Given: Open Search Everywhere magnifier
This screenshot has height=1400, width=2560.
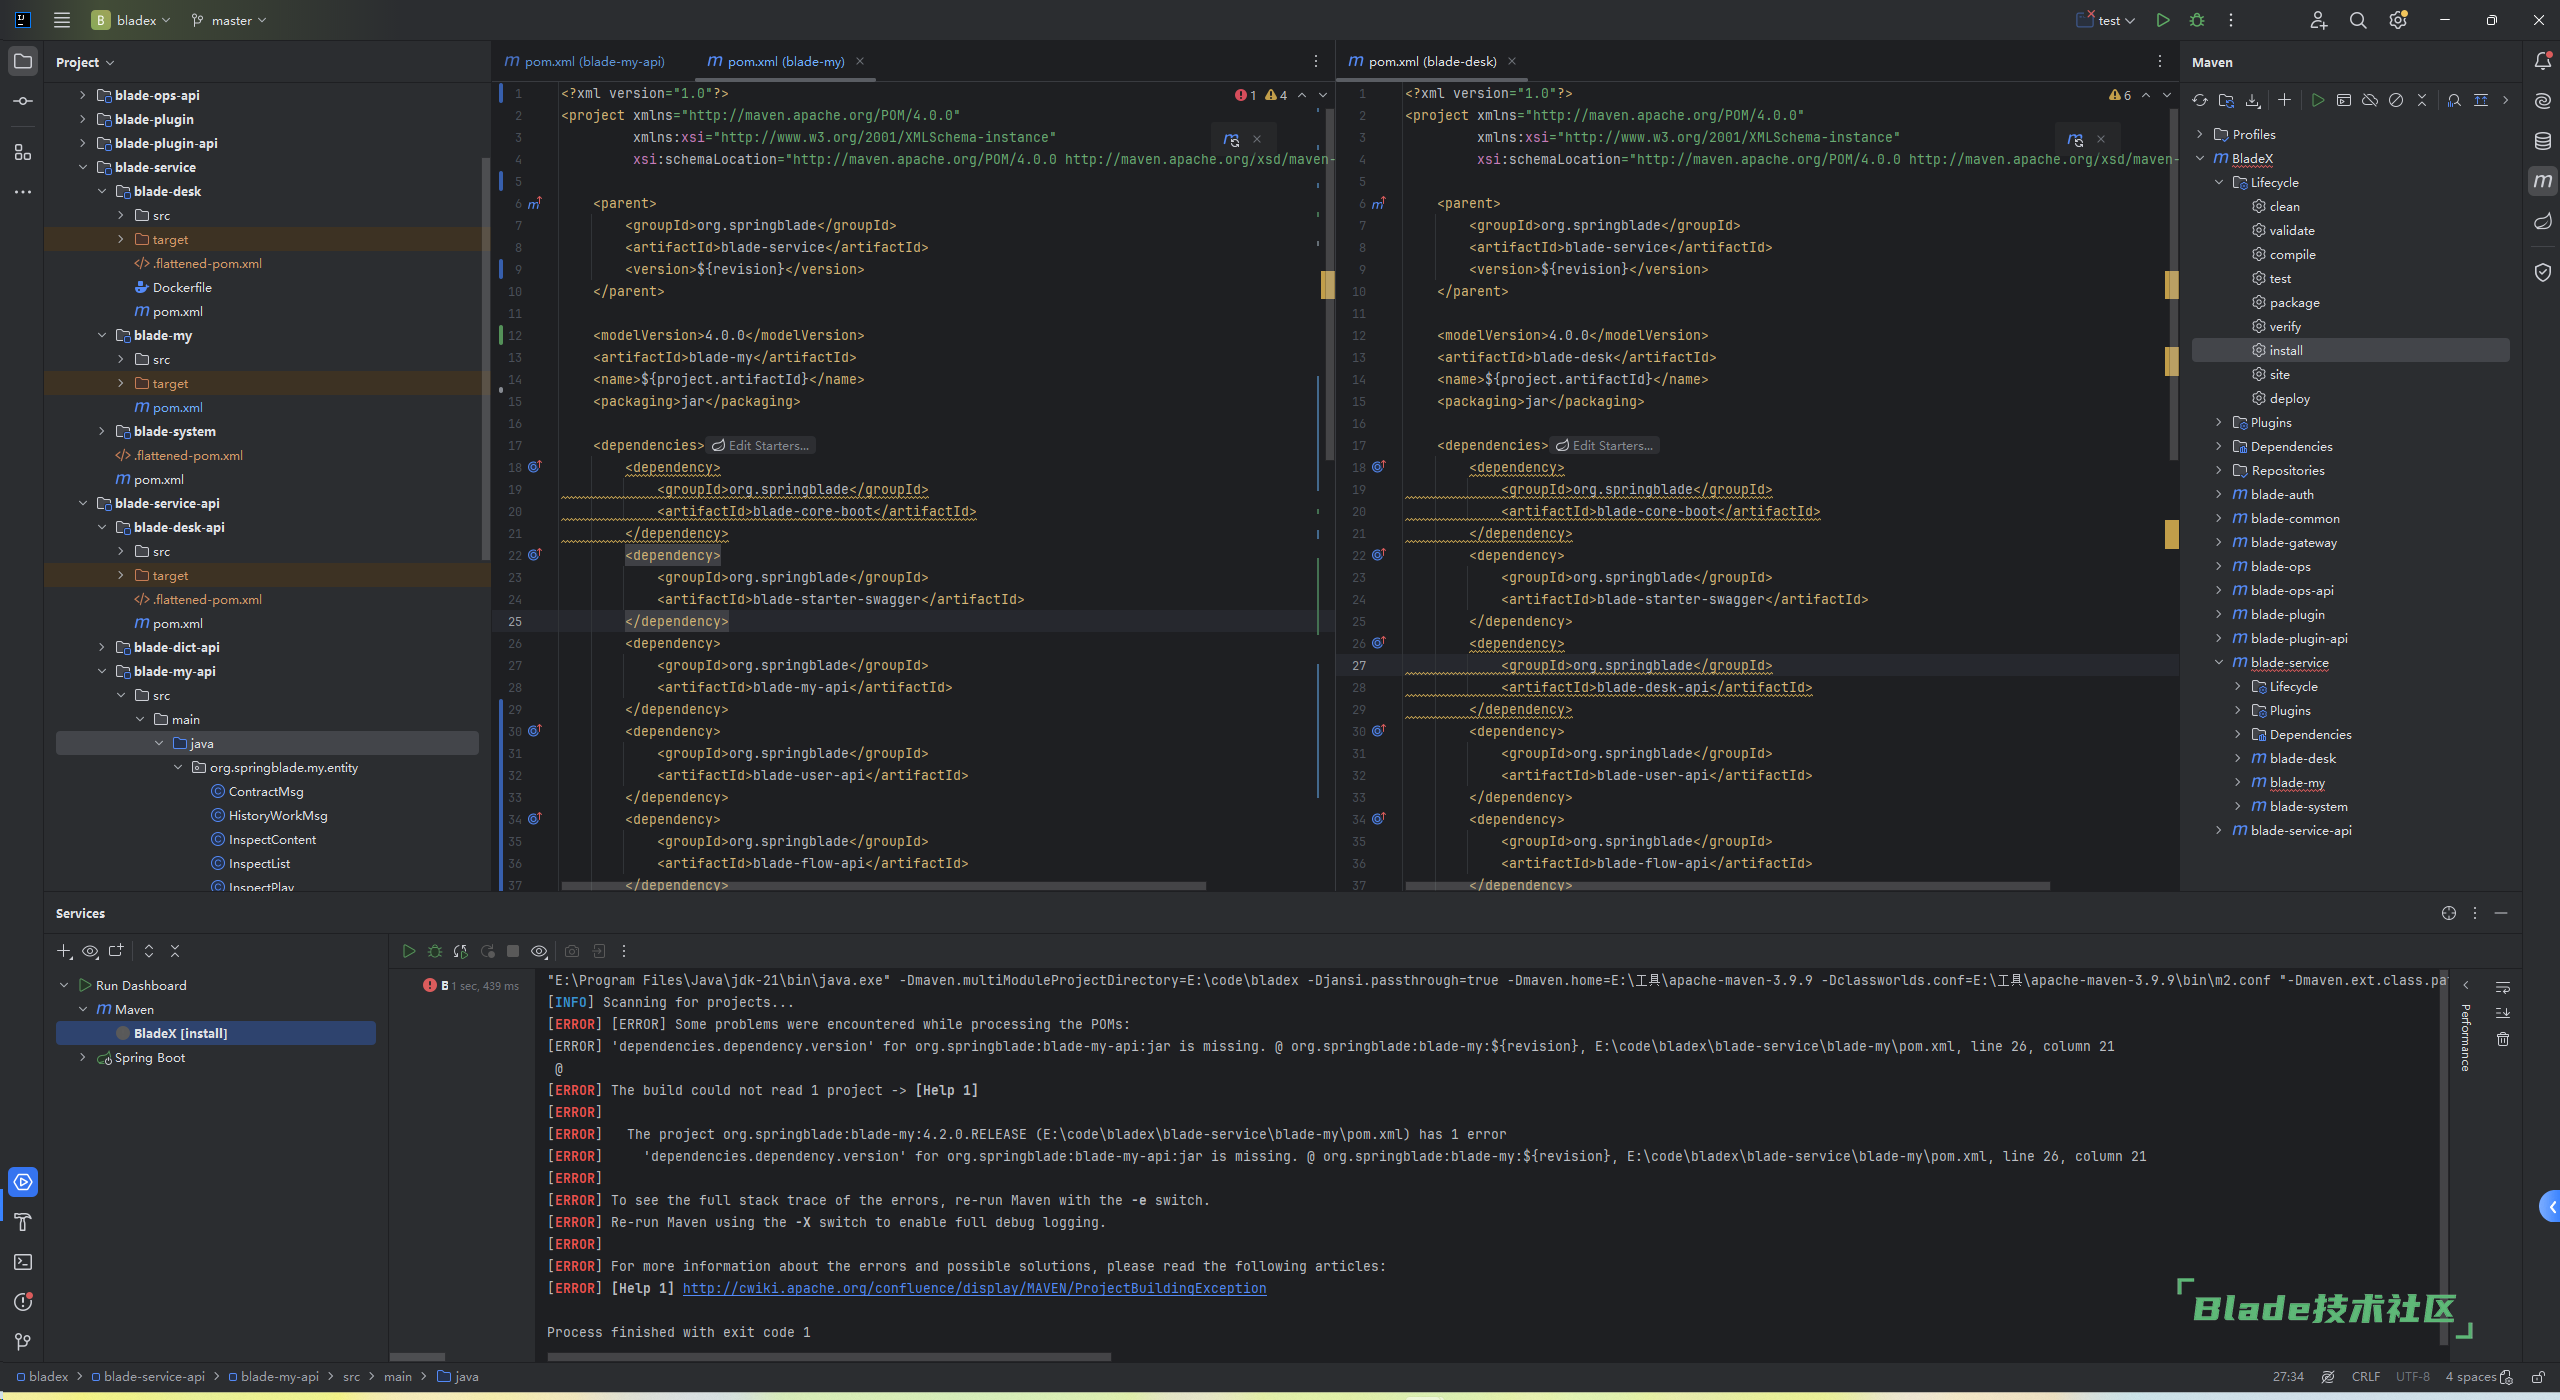Looking at the screenshot, I should 2358,20.
